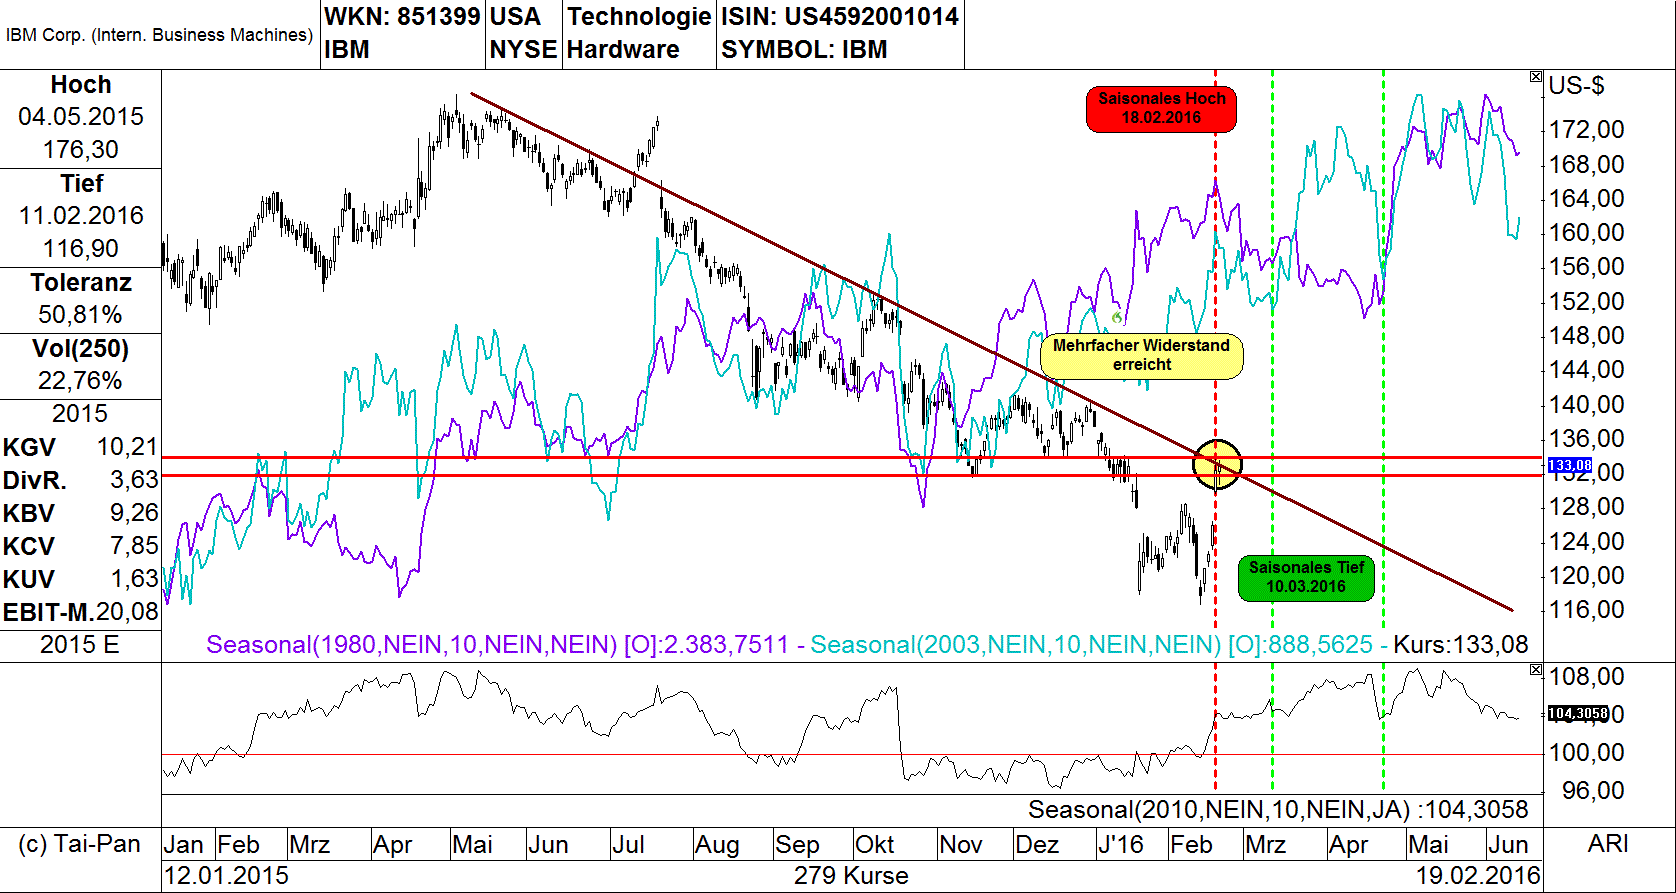
Task: Click the blue 133,08 price tag
Action: point(1569,466)
